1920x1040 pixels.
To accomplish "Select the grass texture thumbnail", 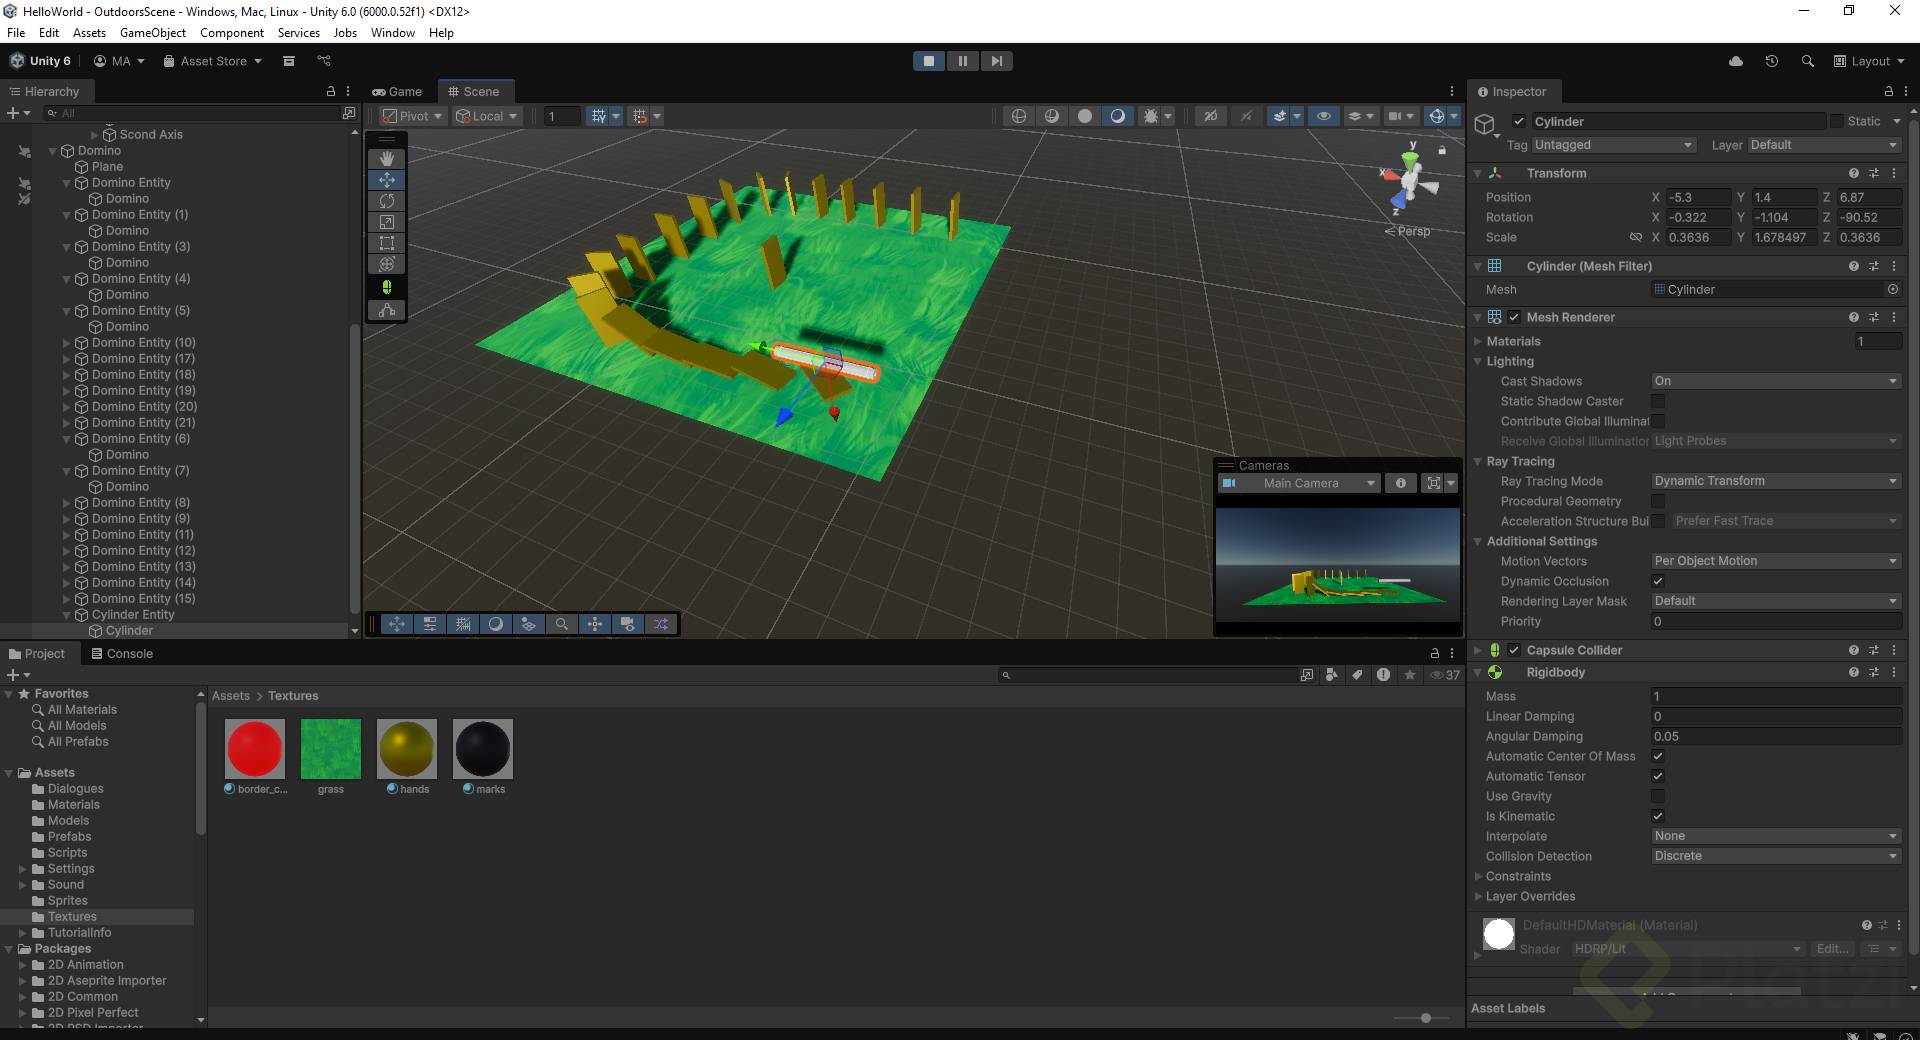I will coord(331,749).
